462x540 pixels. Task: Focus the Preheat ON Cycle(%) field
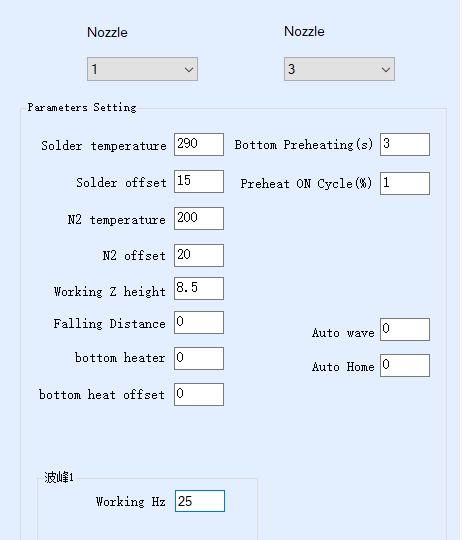[405, 184]
